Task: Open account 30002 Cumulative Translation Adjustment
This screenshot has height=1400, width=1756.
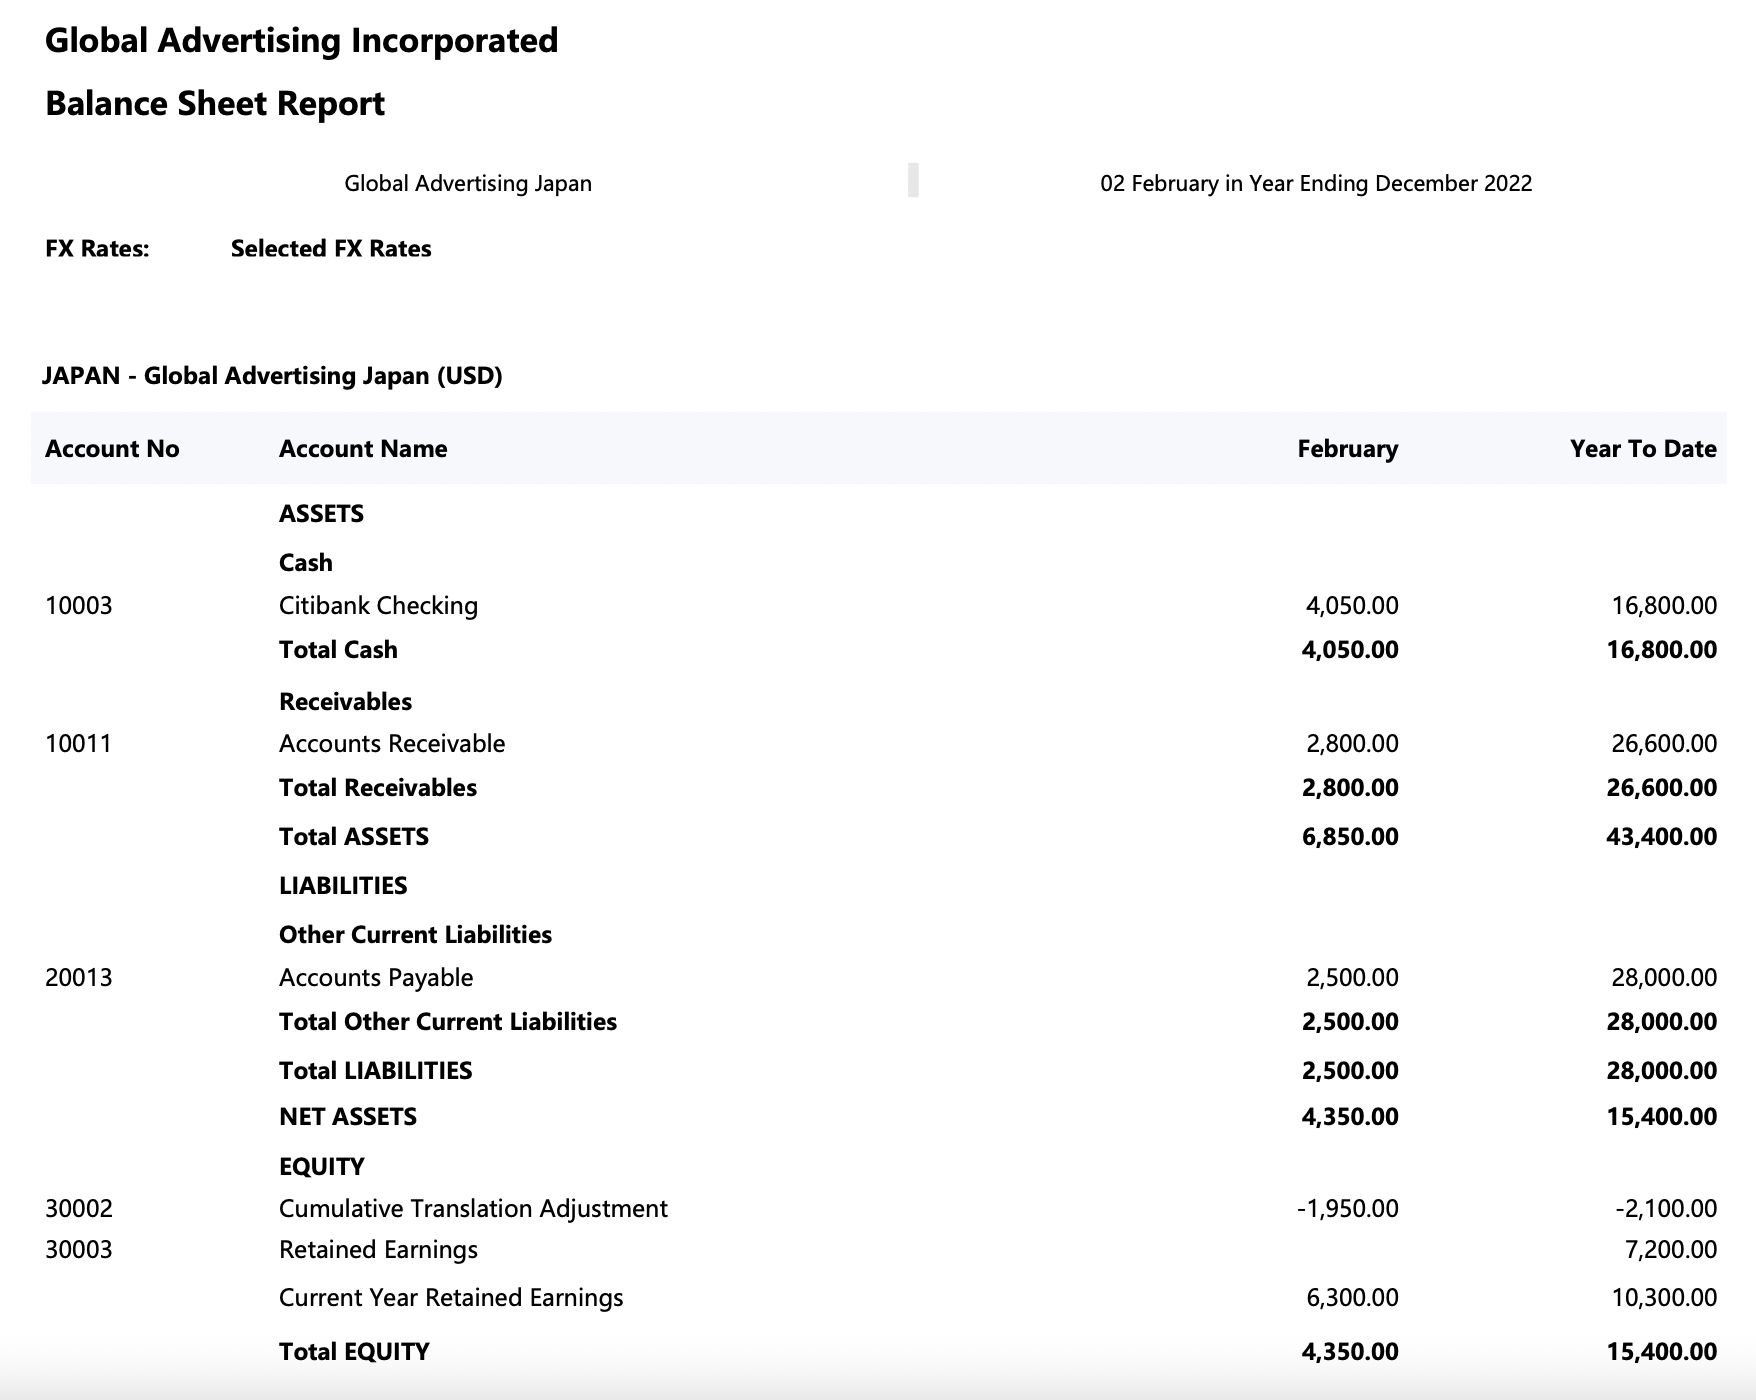Action: pos(474,1208)
